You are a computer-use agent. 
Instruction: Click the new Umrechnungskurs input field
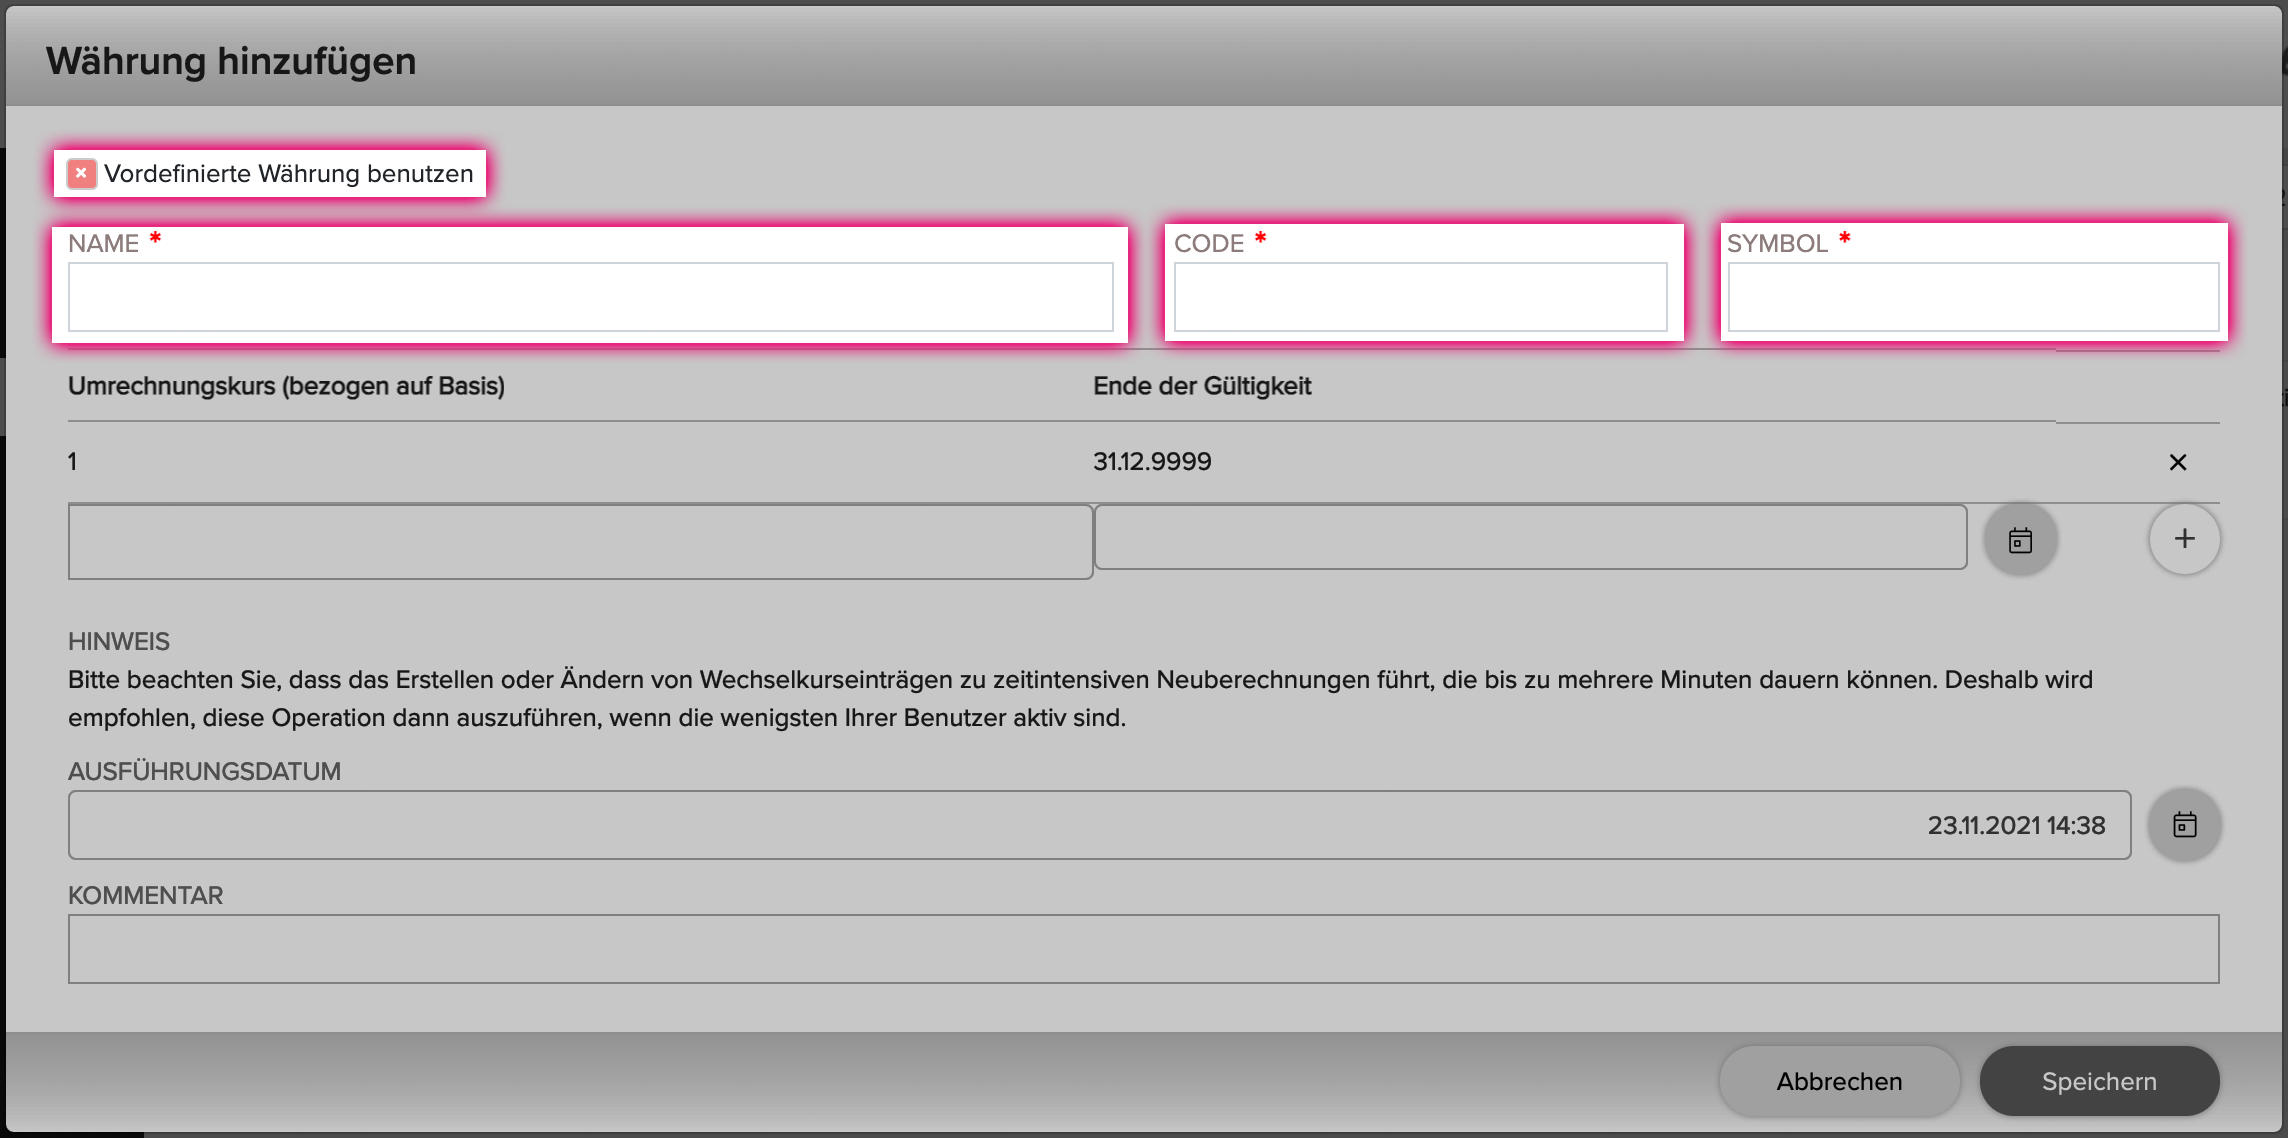580,541
